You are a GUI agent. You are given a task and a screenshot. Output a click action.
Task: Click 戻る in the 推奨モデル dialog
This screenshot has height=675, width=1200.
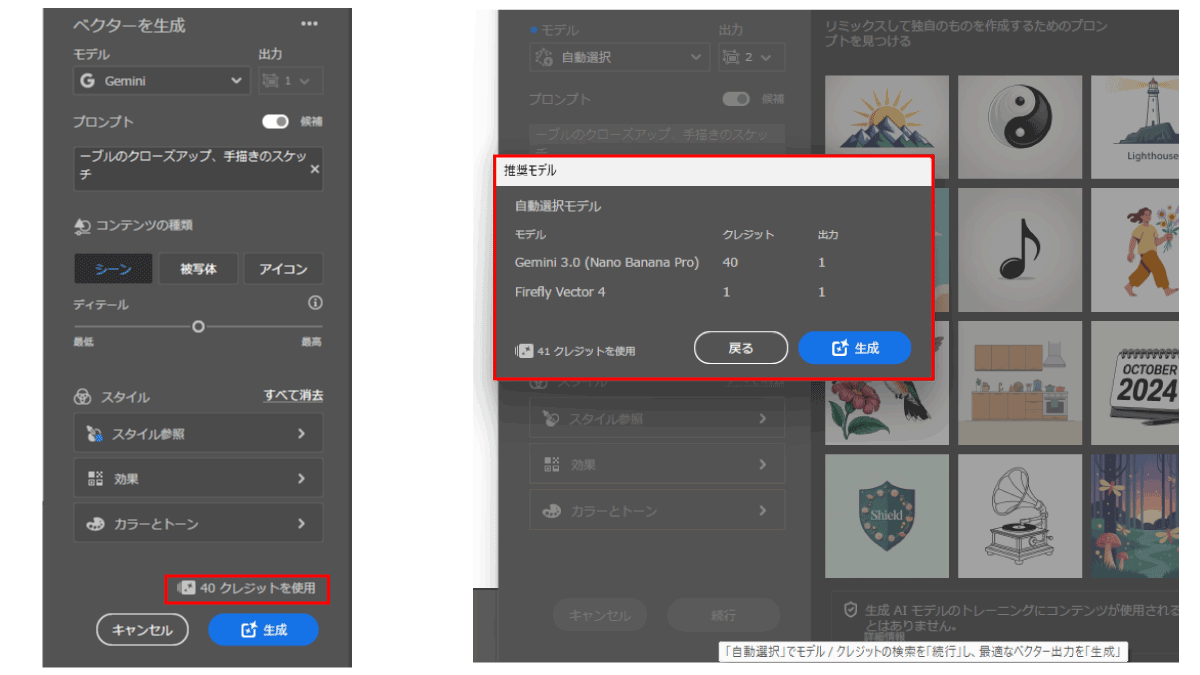[x=741, y=348]
